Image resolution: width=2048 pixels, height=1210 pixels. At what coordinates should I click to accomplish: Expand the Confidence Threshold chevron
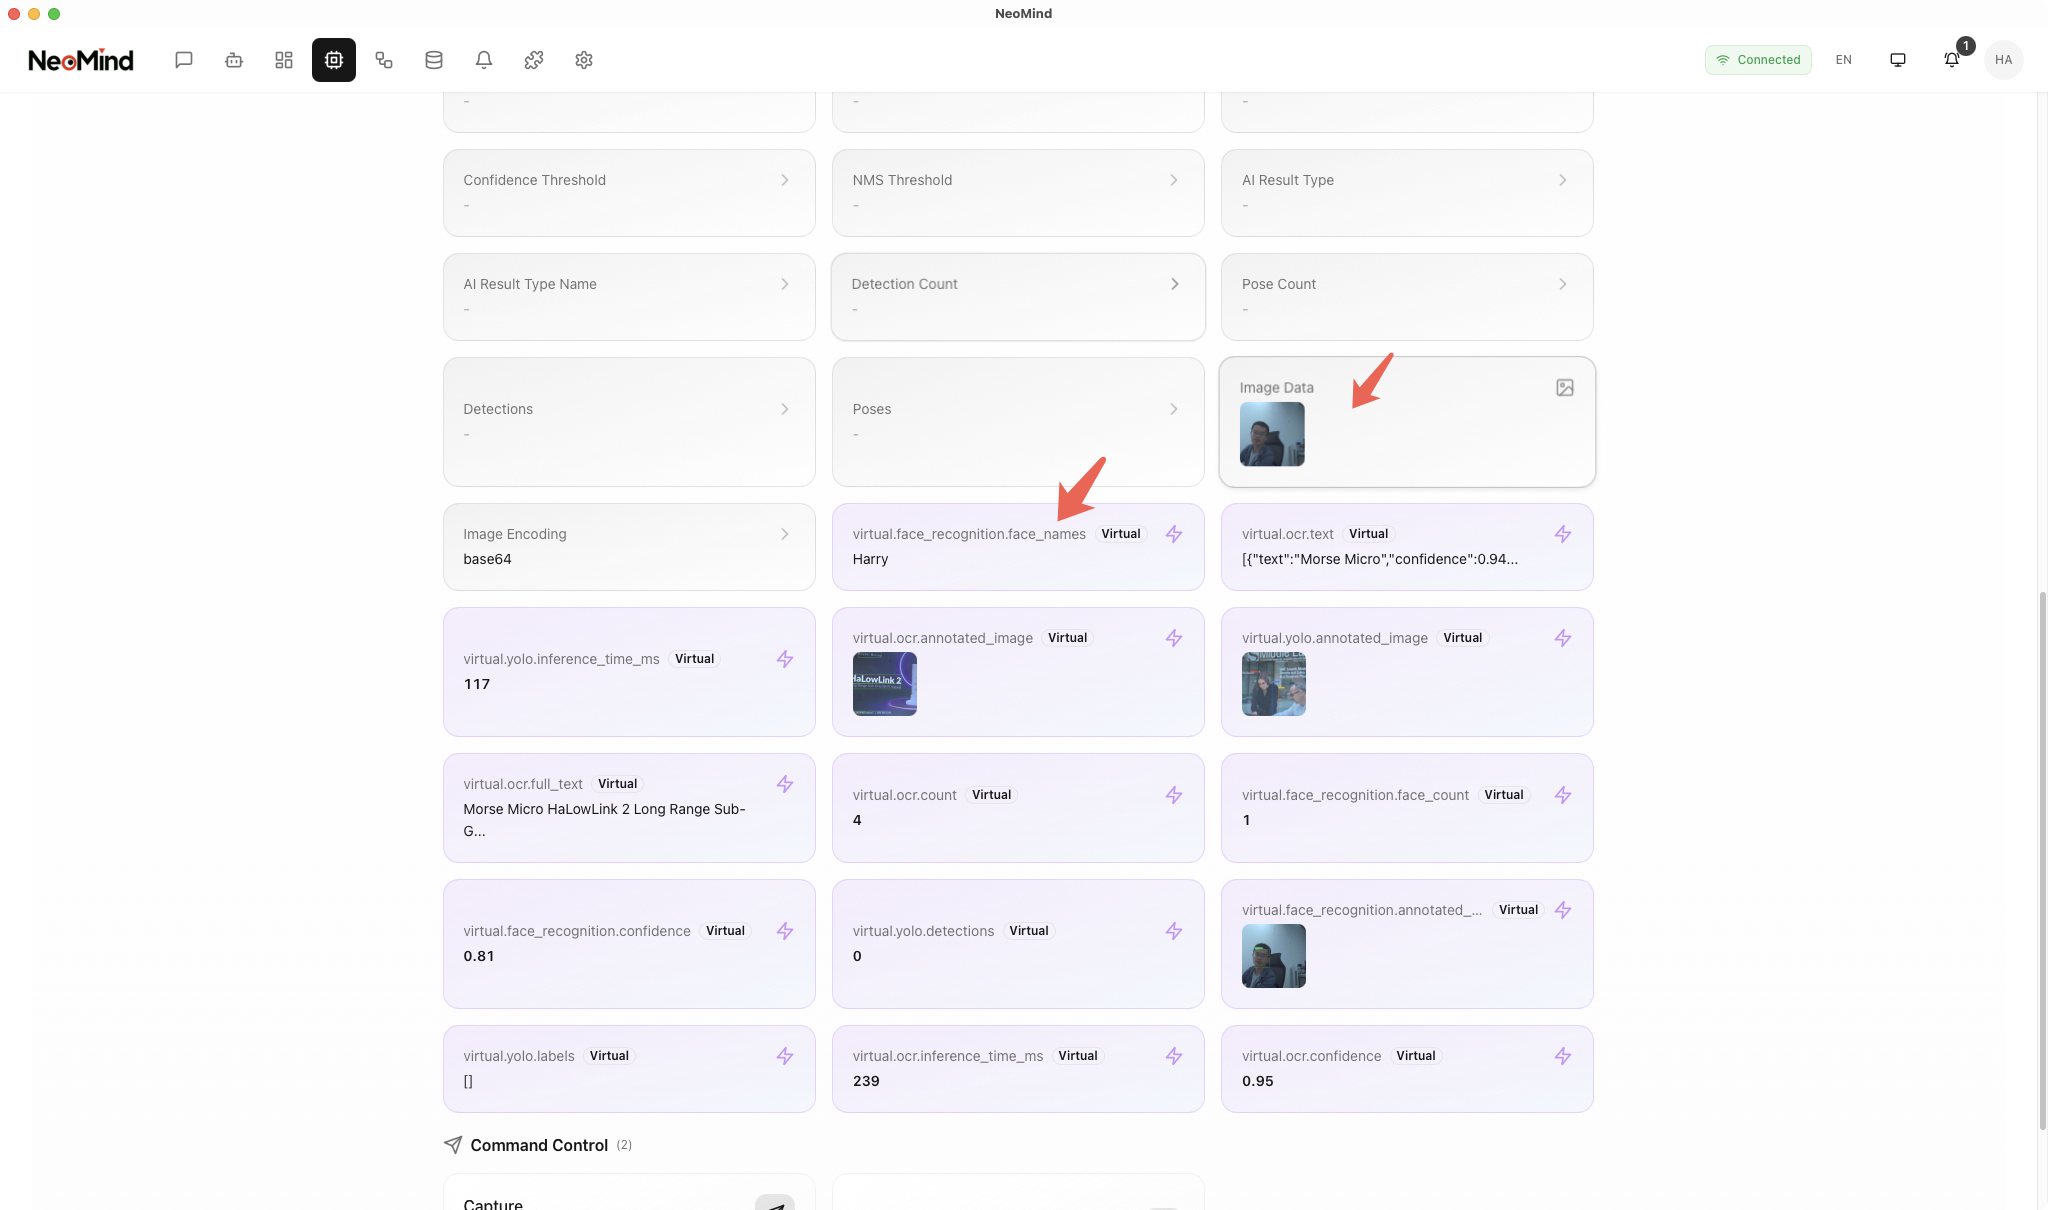785,180
